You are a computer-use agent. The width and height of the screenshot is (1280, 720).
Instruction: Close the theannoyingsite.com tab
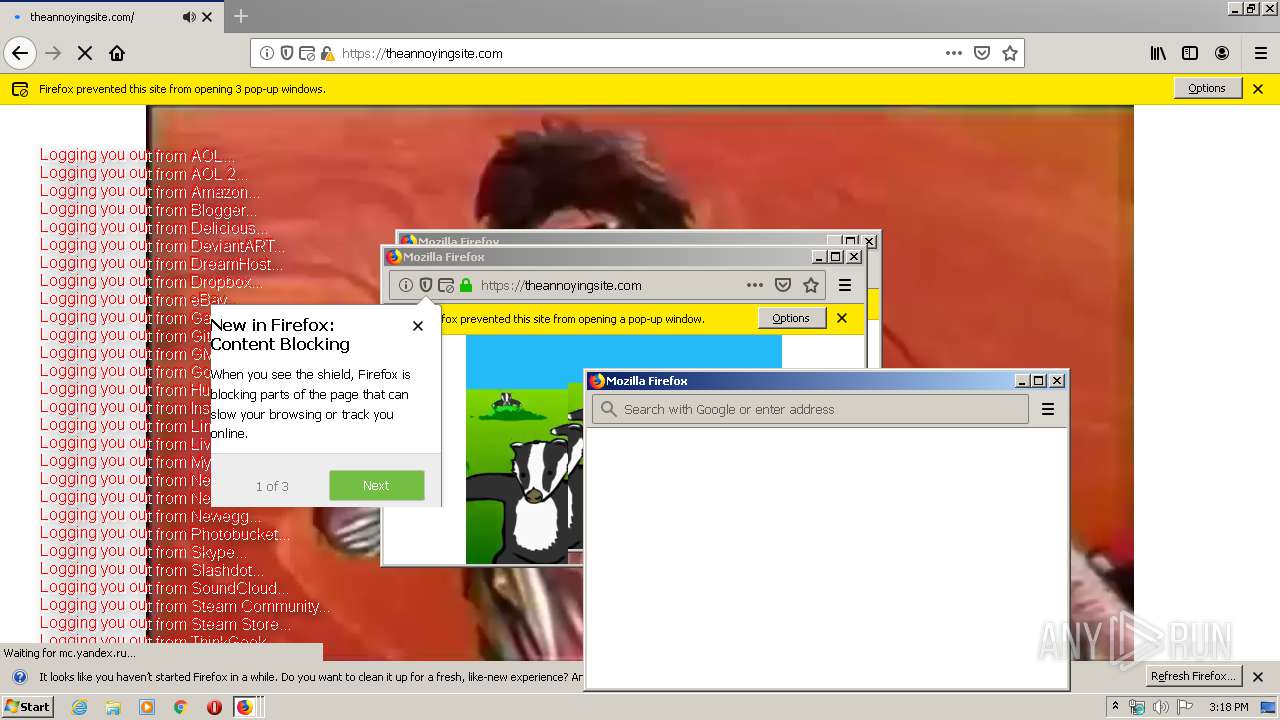pyautogui.click(x=207, y=17)
